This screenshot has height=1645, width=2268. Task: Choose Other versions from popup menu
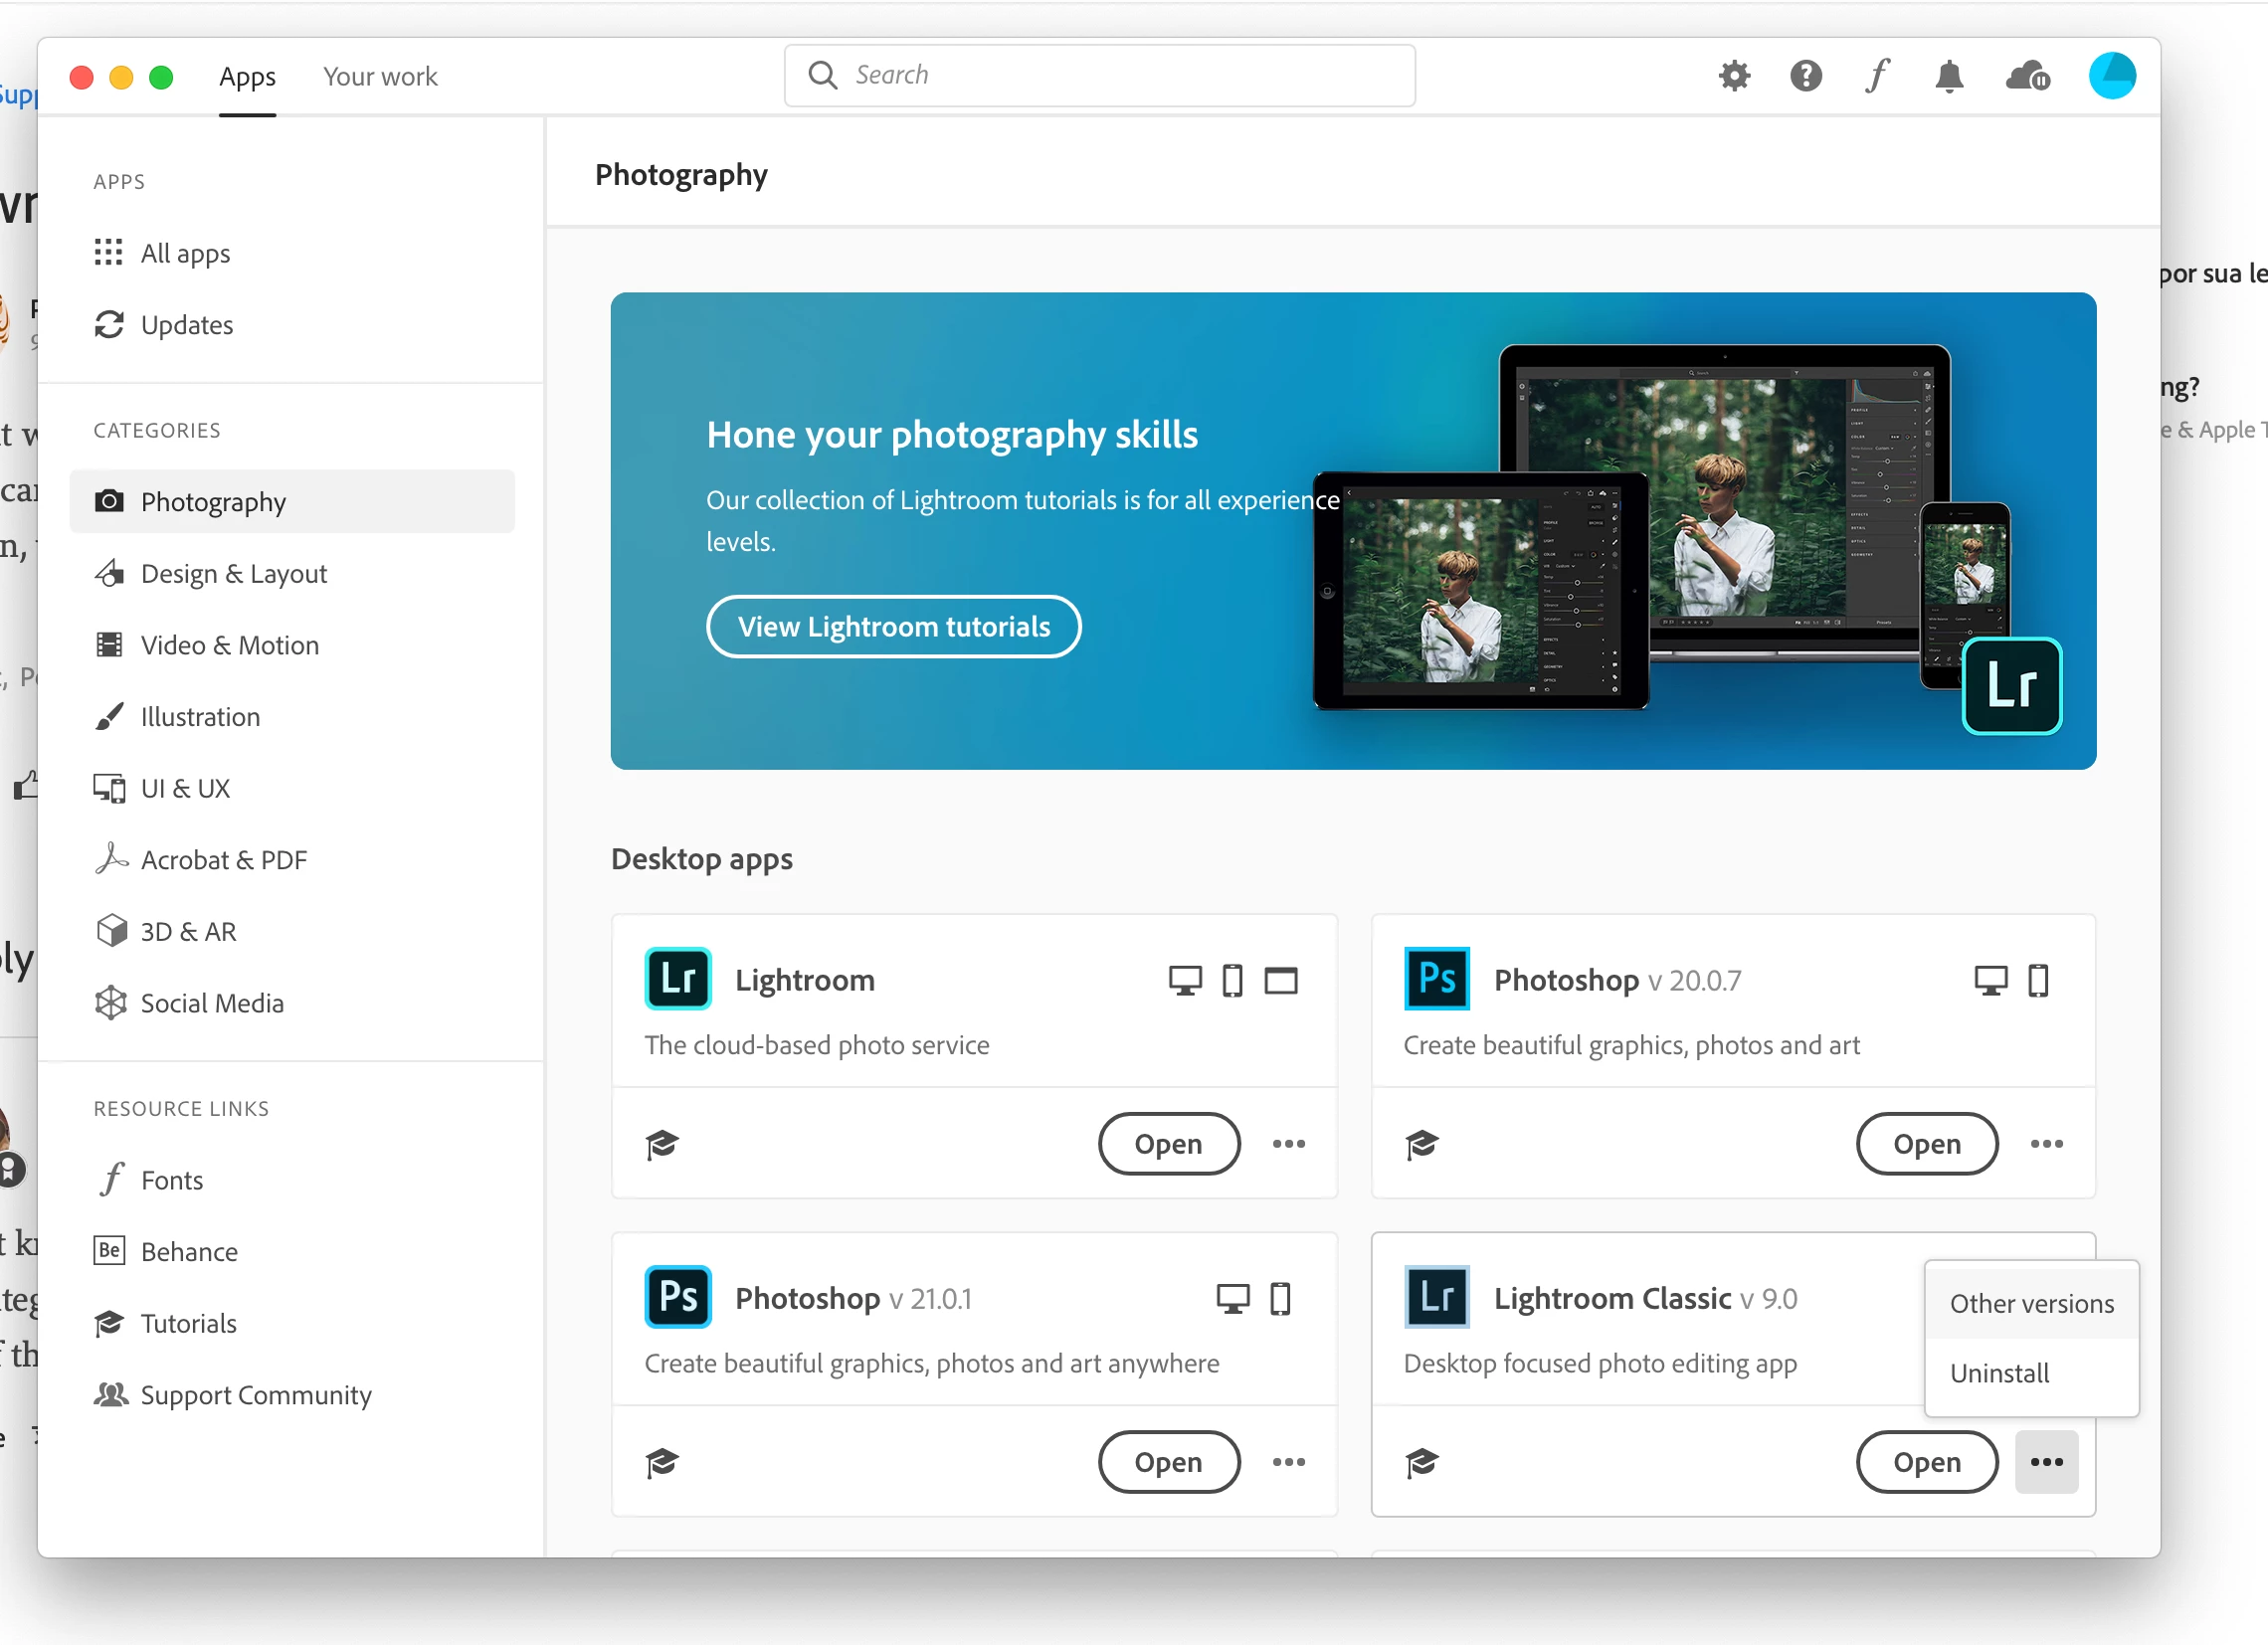coord(2031,1303)
